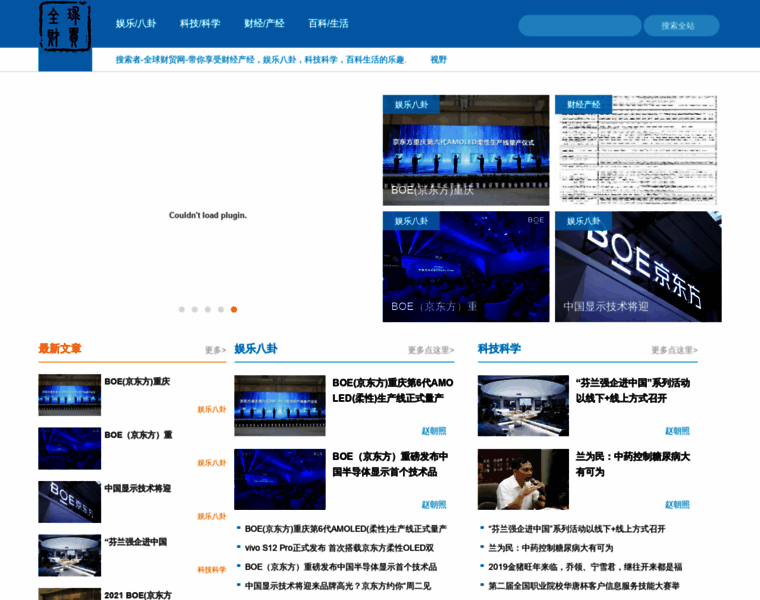Open 娱乐八卦 thumbnail for BOE重磅发布

[280, 479]
